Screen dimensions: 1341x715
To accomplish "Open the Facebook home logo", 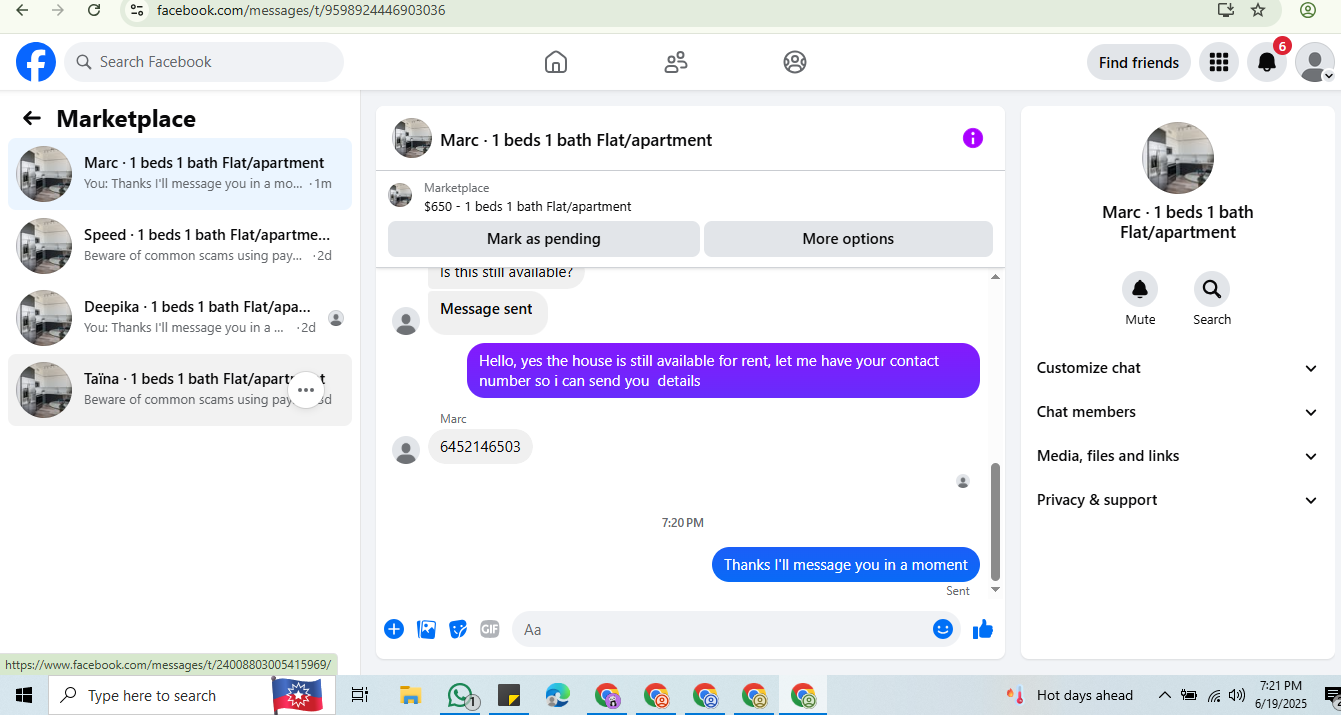I will click(x=36, y=62).
